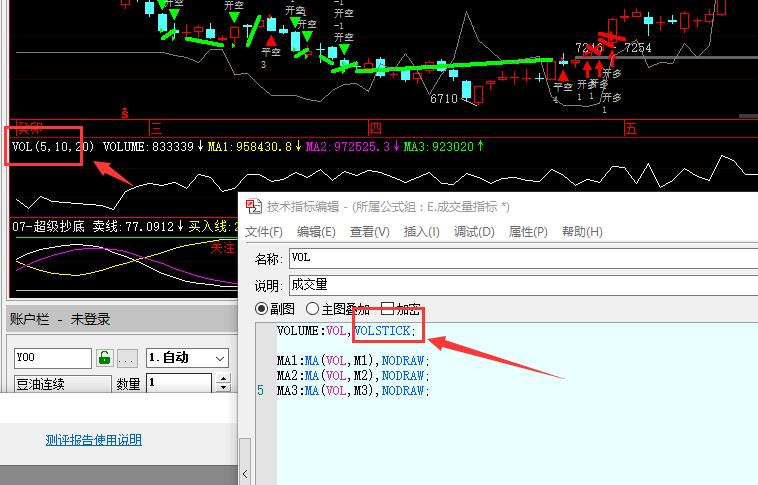Toggle the 加密 checkbox

[x=388, y=309]
